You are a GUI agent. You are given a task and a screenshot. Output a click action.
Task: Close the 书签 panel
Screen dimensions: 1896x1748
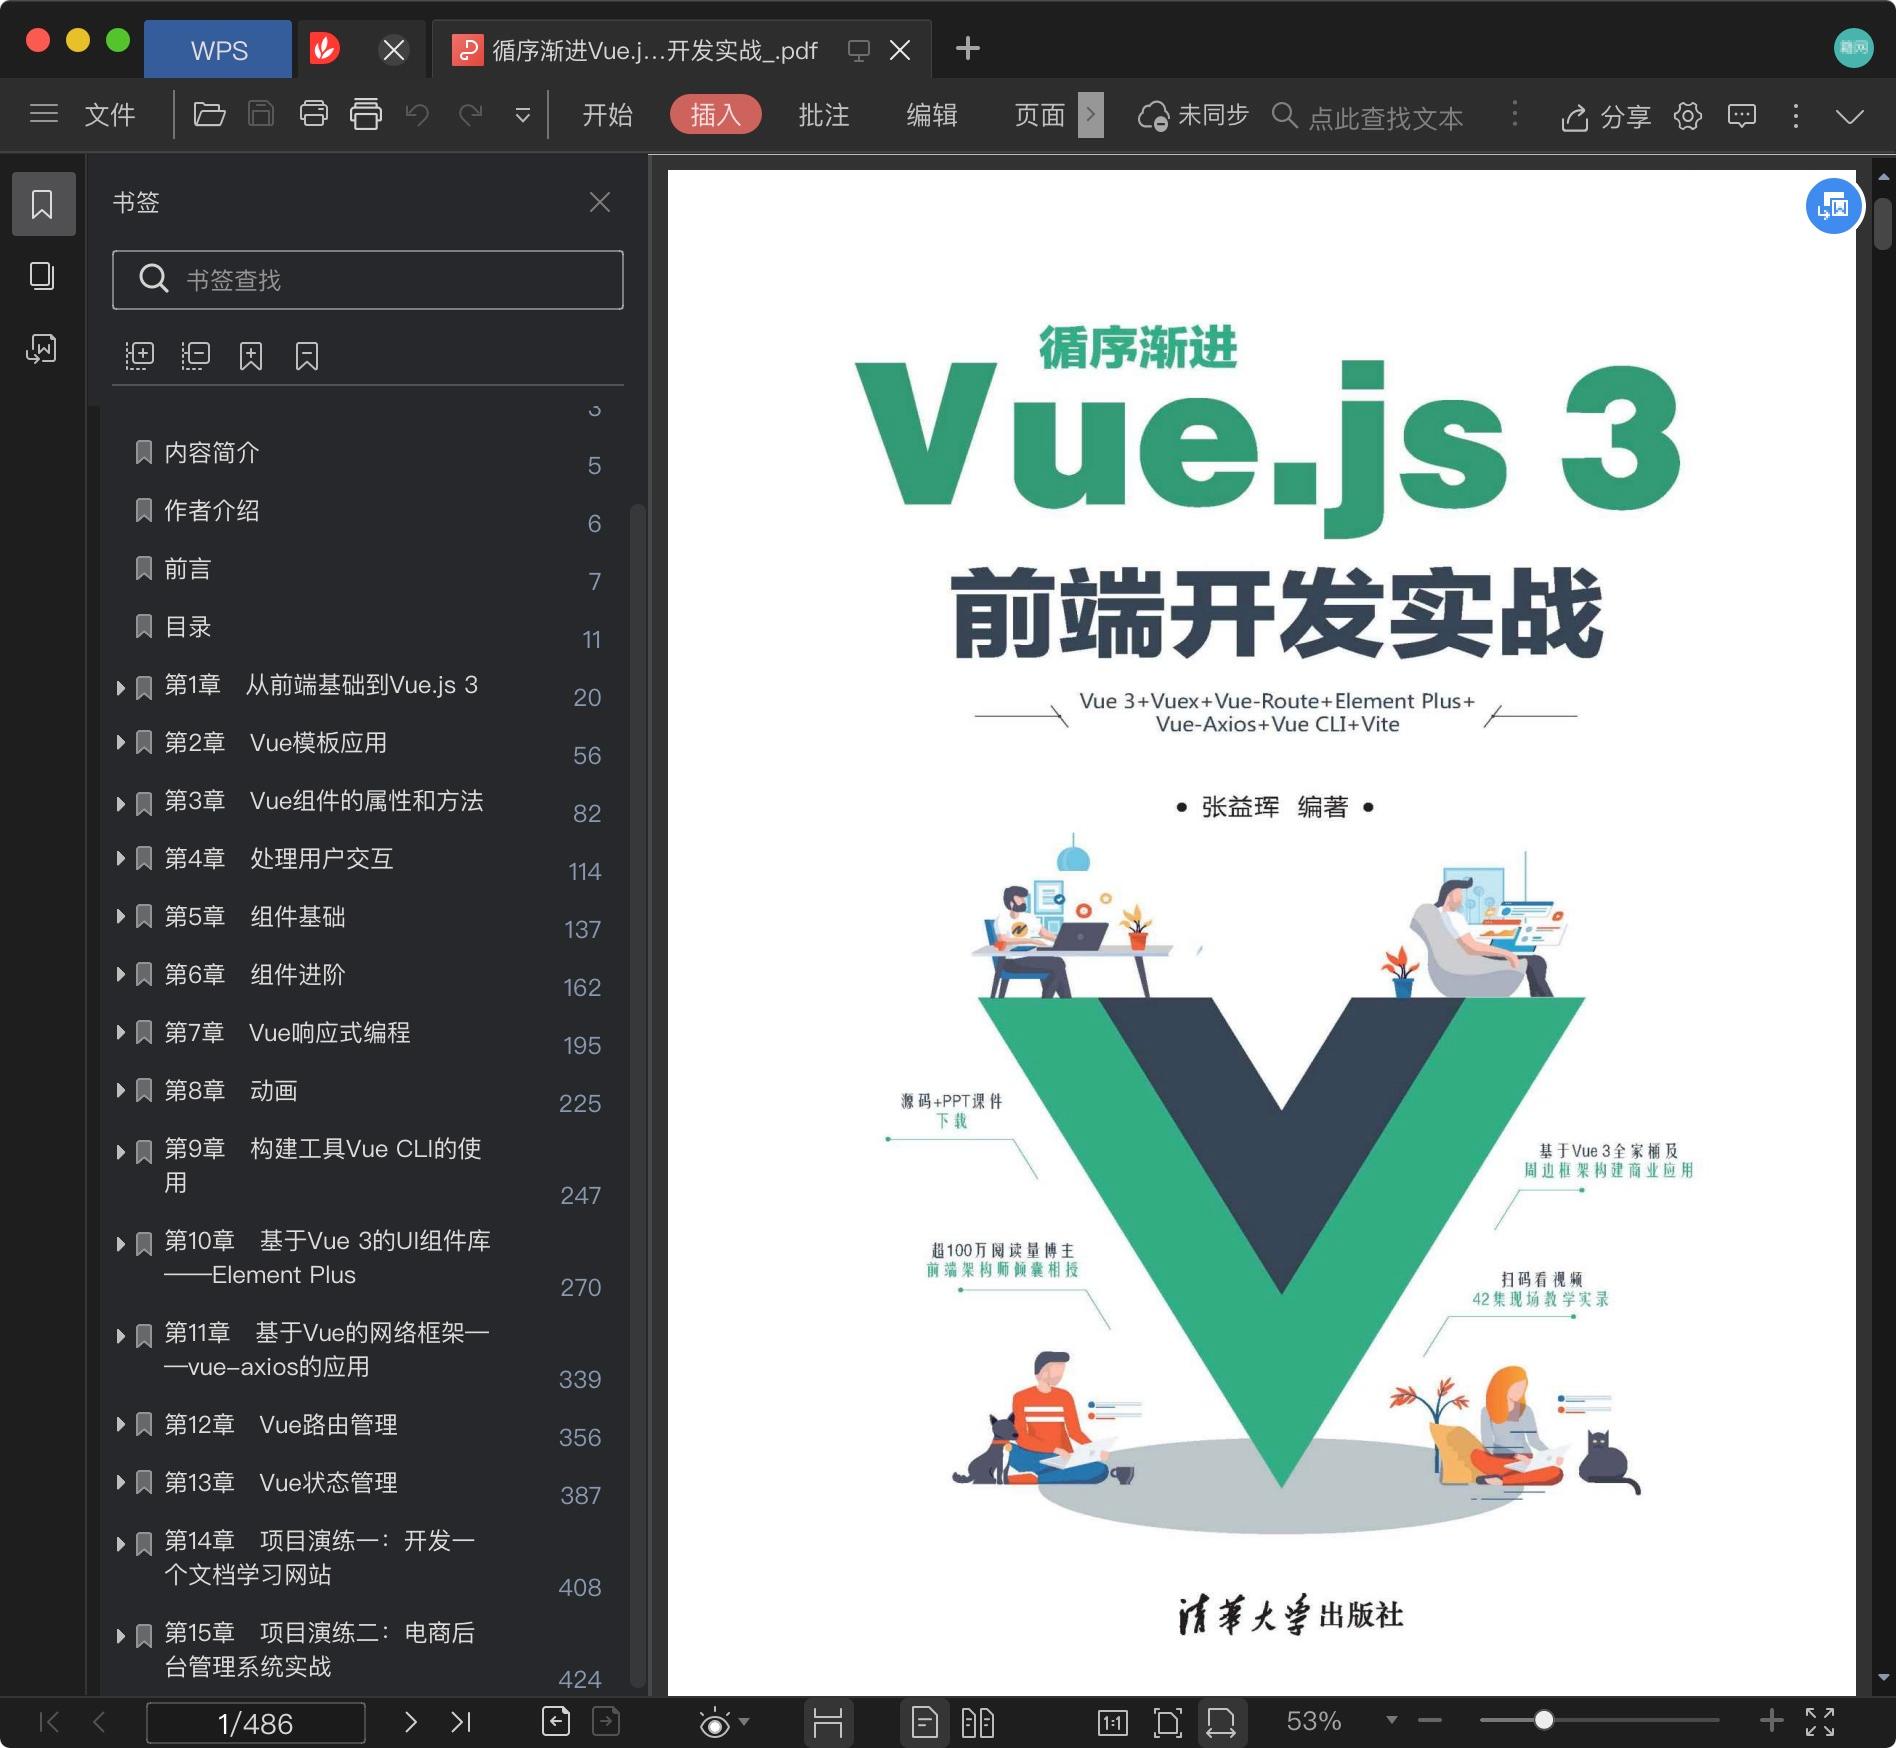[600, 202]
